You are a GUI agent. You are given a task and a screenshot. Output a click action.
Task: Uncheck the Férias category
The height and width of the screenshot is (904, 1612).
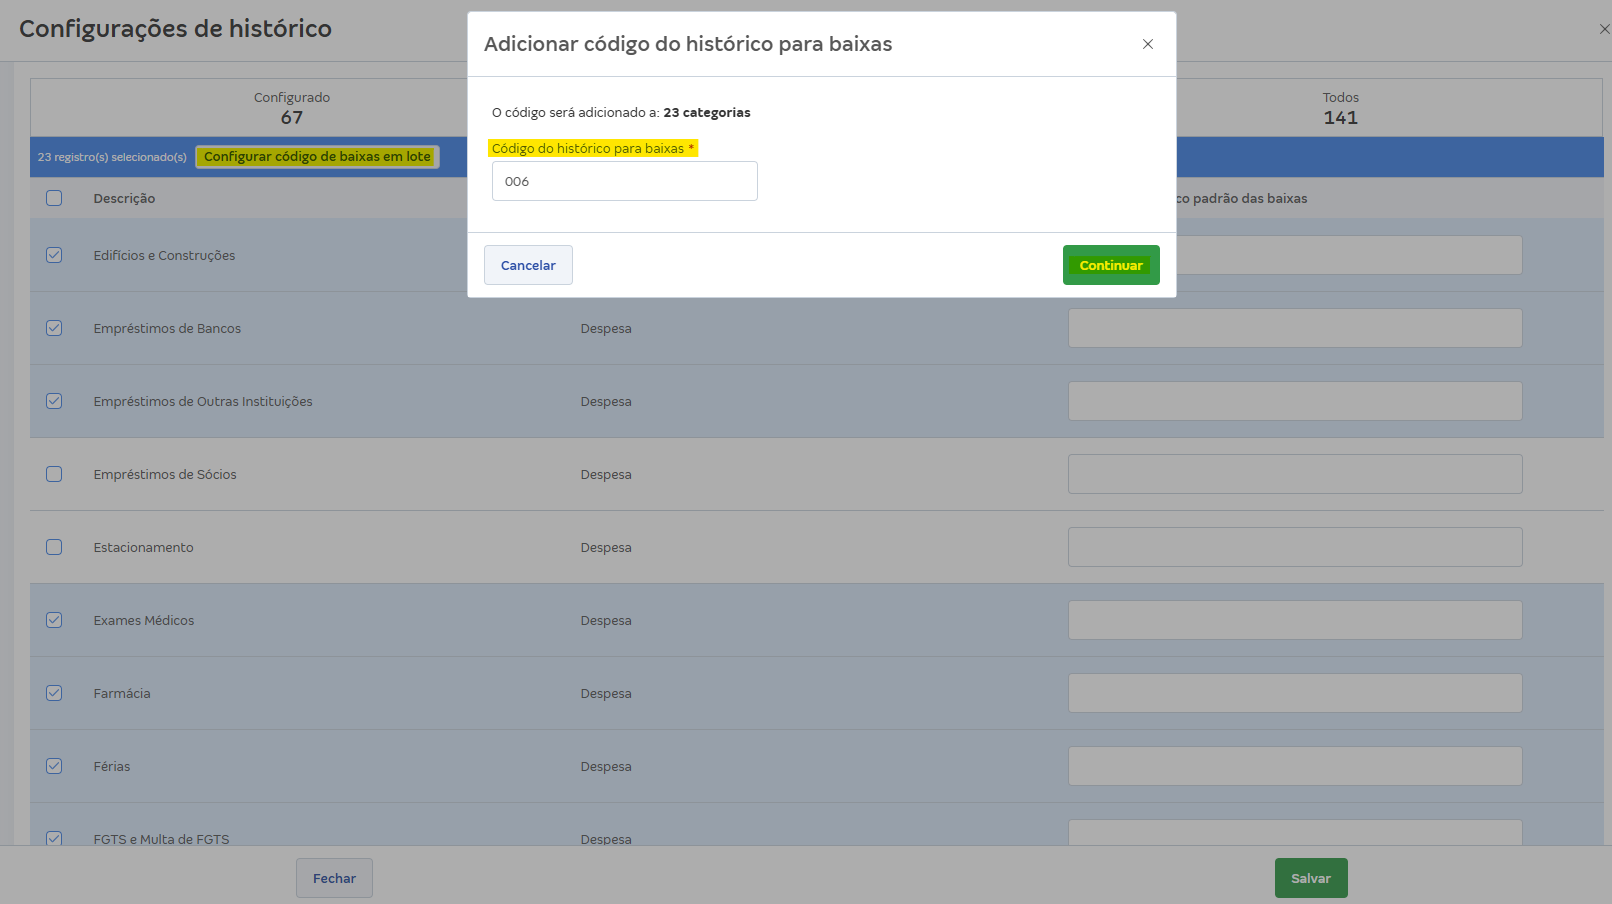54,766
